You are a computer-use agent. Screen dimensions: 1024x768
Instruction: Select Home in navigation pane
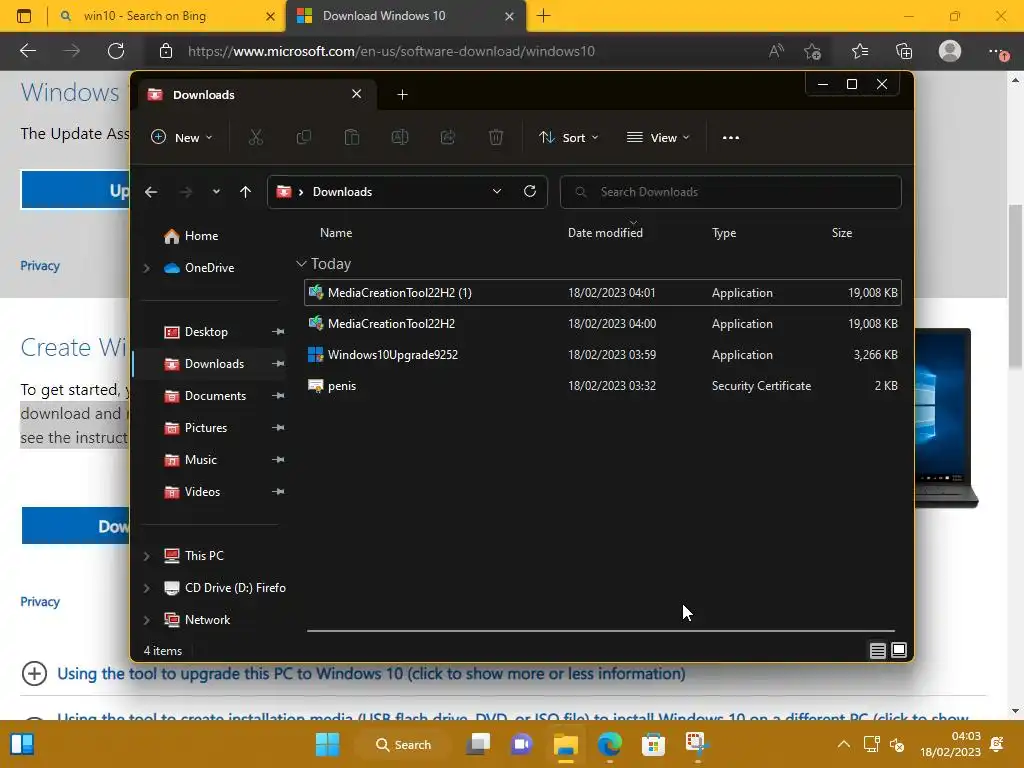201,236
